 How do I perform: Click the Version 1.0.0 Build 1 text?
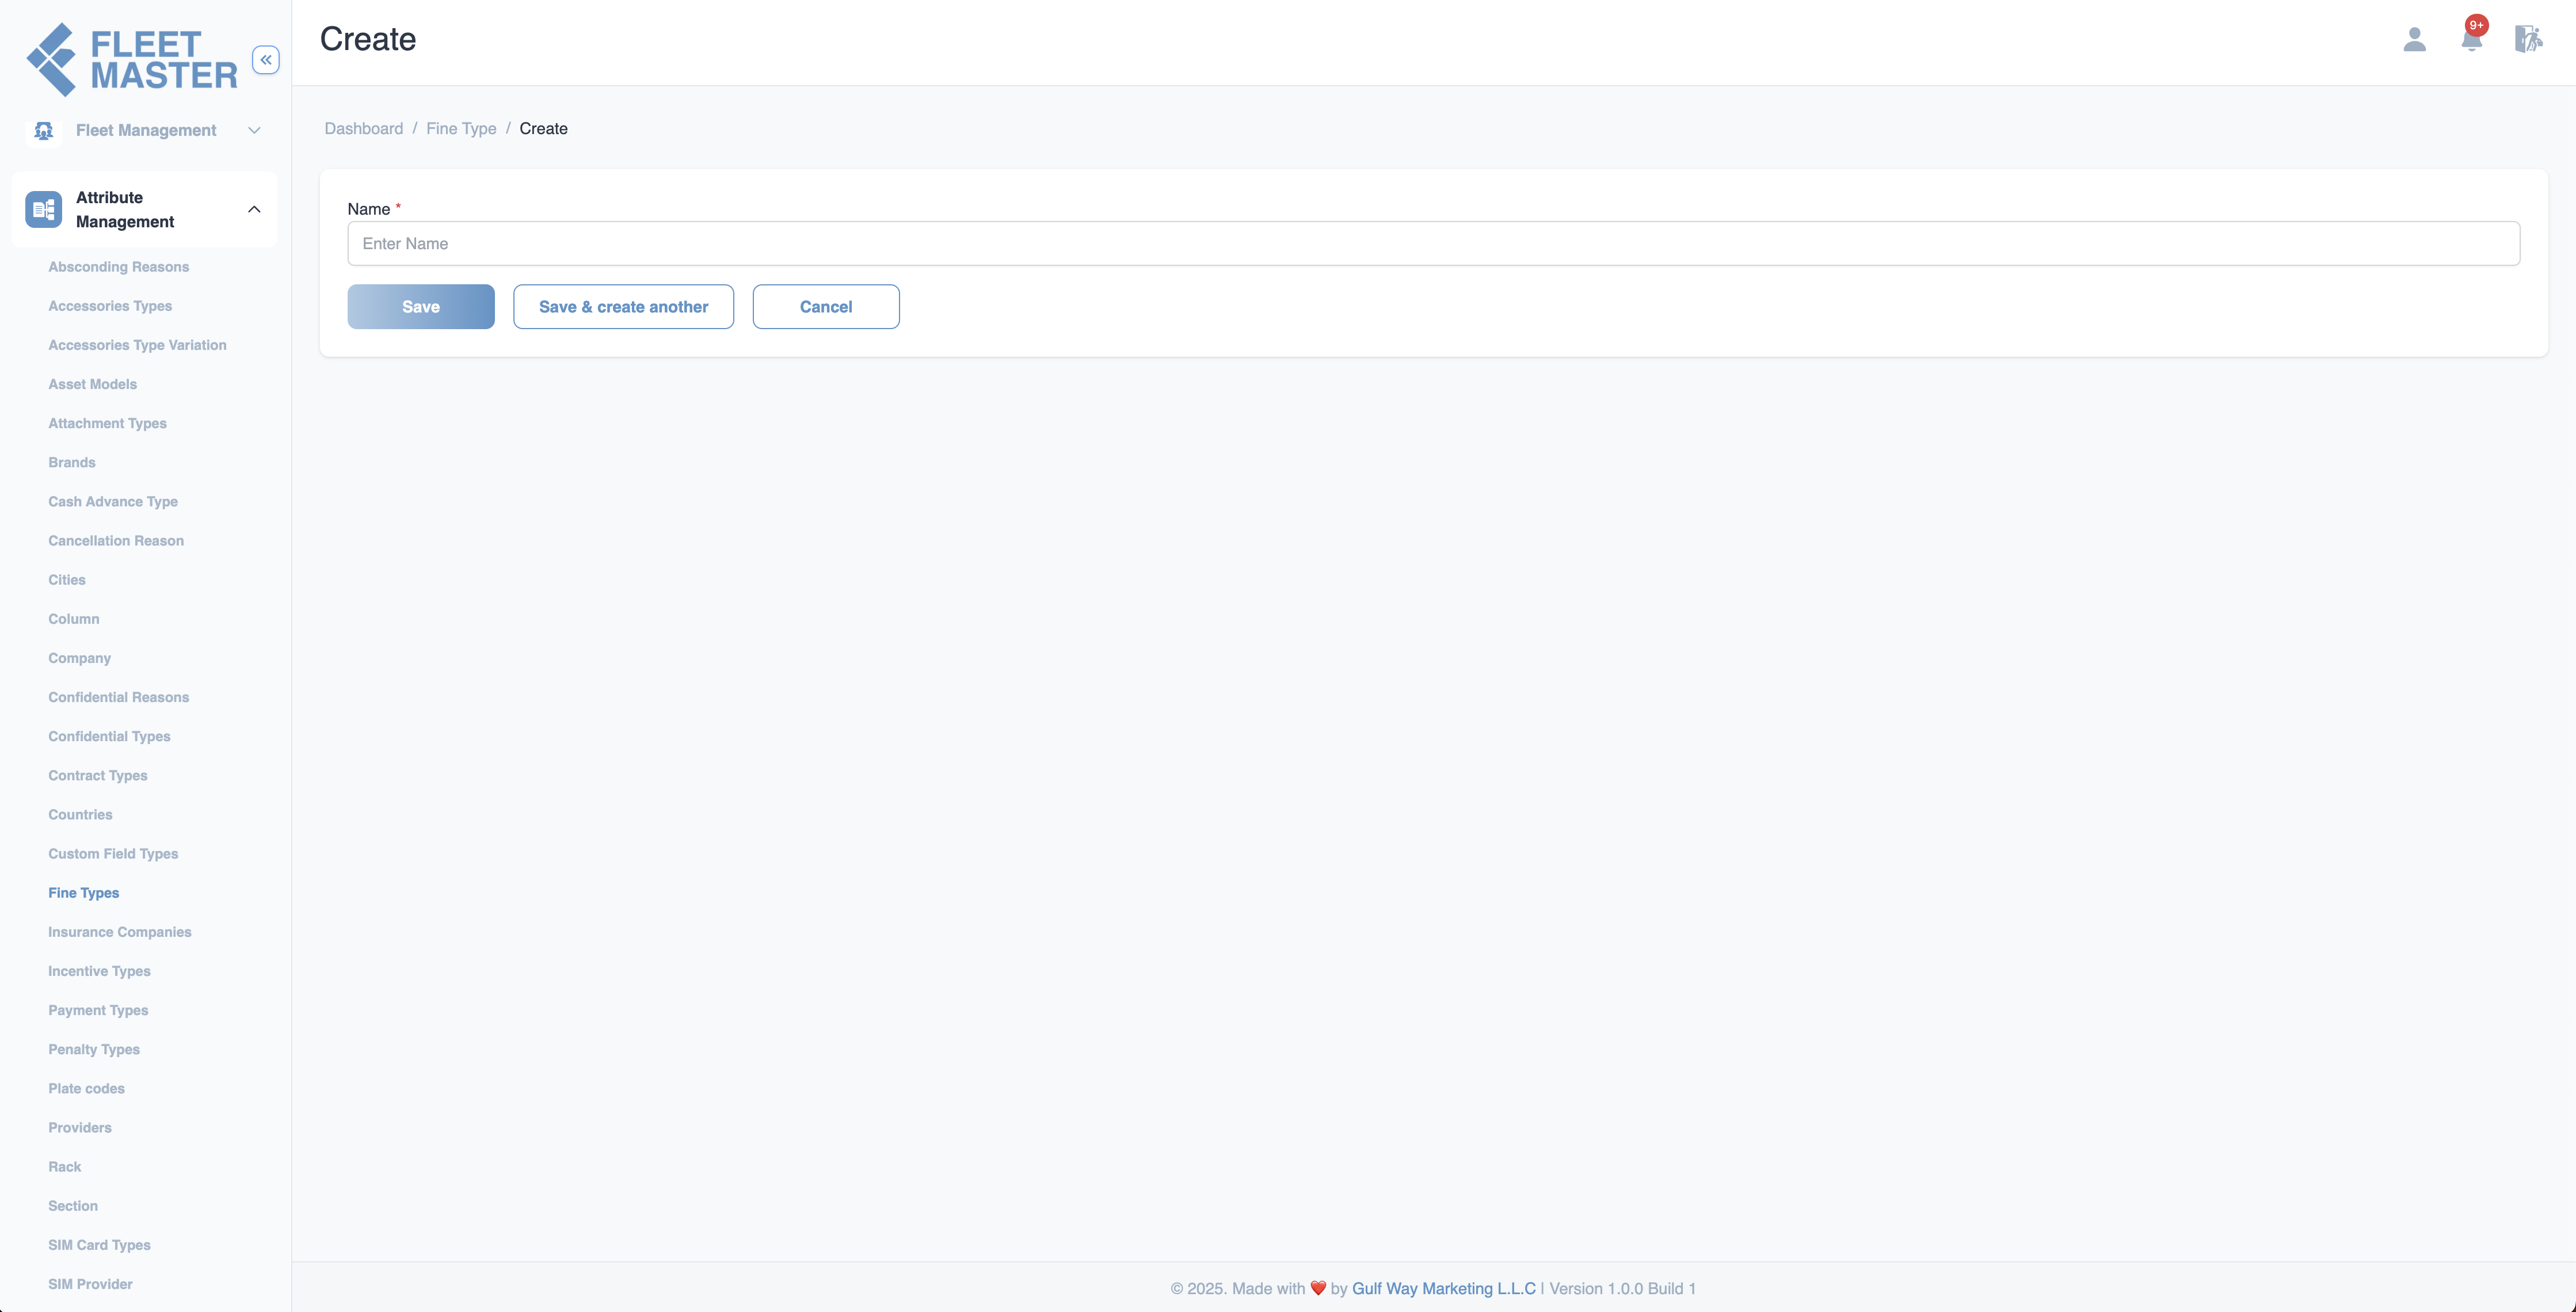pyautogui.click(x=1622, y=1288)
